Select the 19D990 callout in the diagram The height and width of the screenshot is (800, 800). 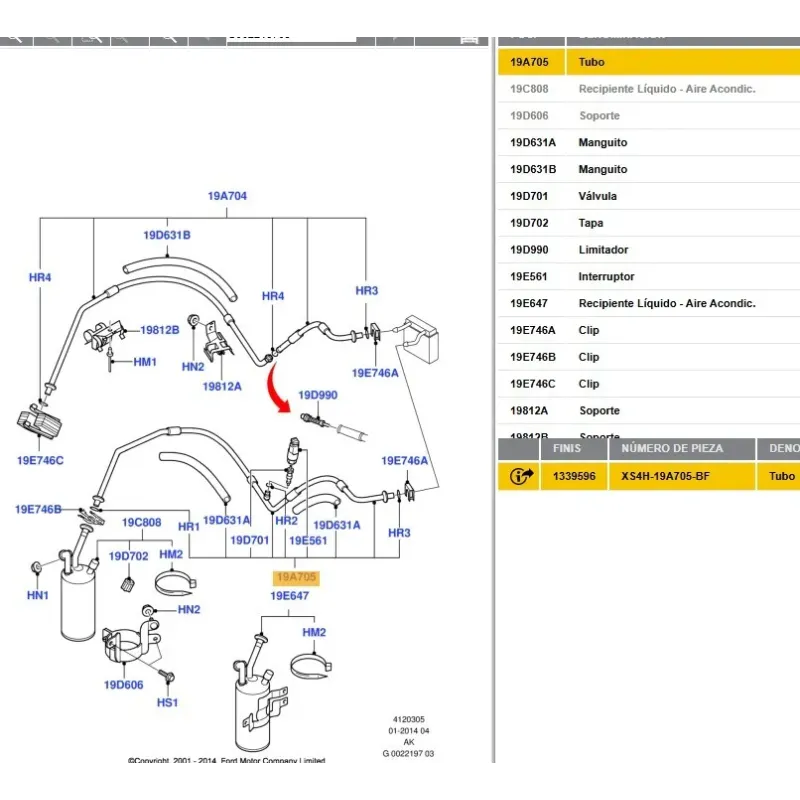(x=318, y=395)
